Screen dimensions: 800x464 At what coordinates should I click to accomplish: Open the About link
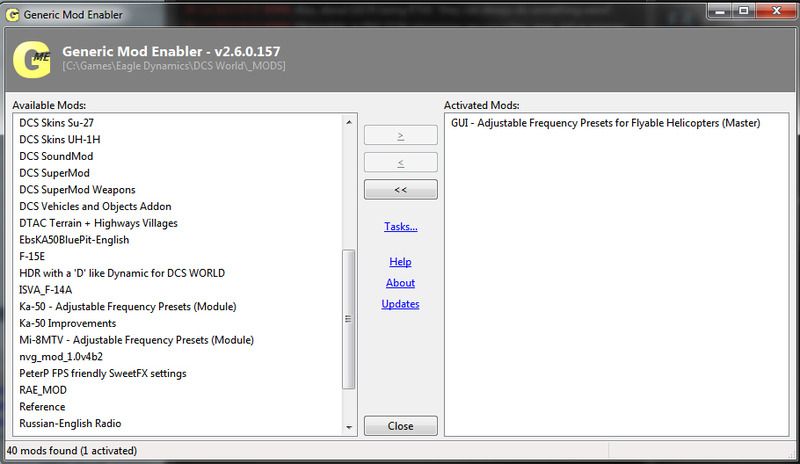tap(400, 283)
